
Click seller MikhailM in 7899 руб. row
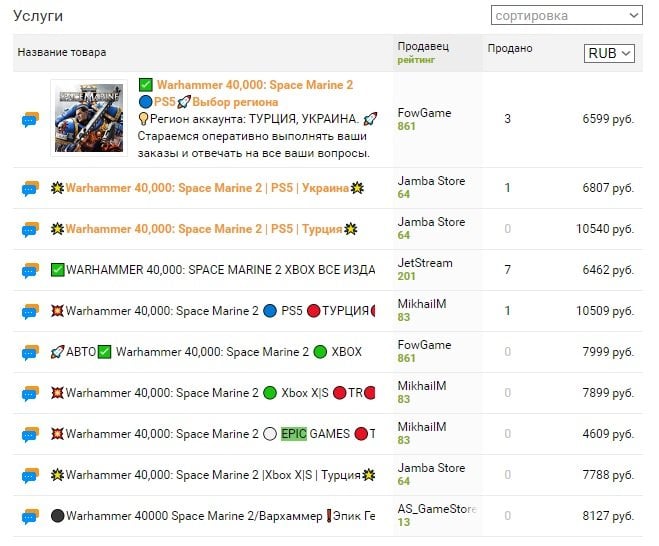[x=422, y=386]
